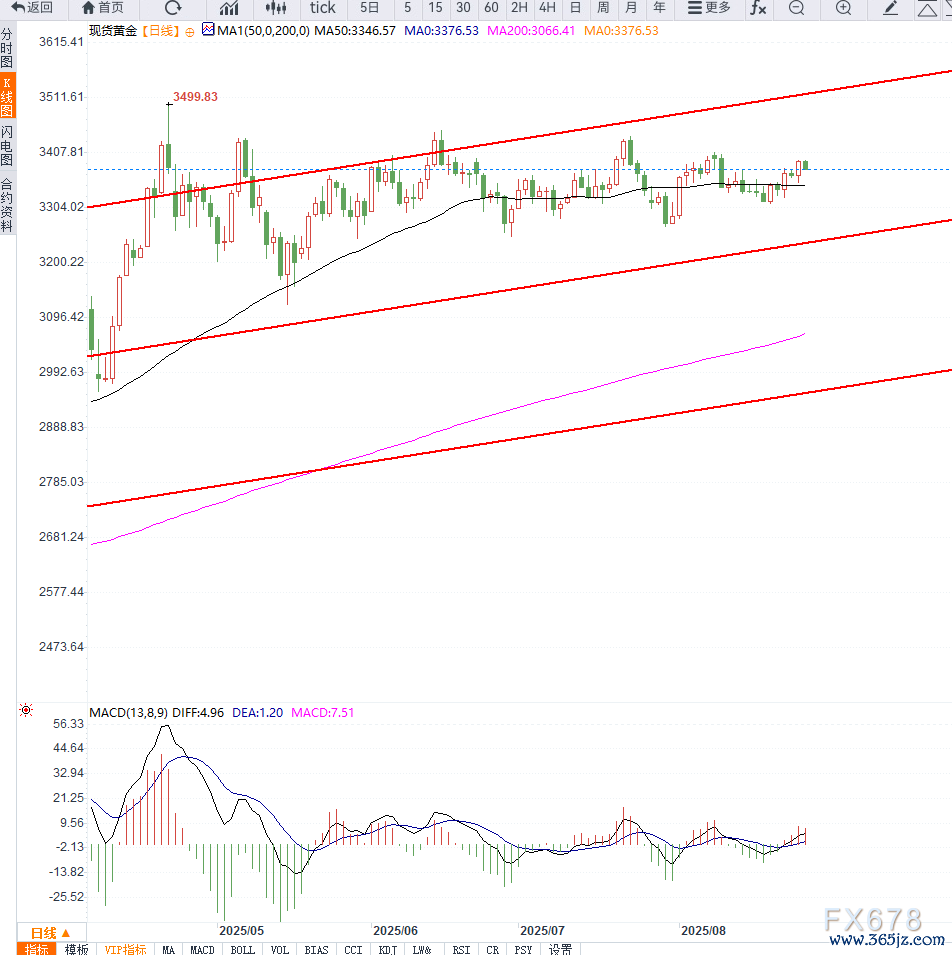Click the 返回 back button
This screenshot has width=952, height=955.
pyautogui.click(x=32, y=8)
